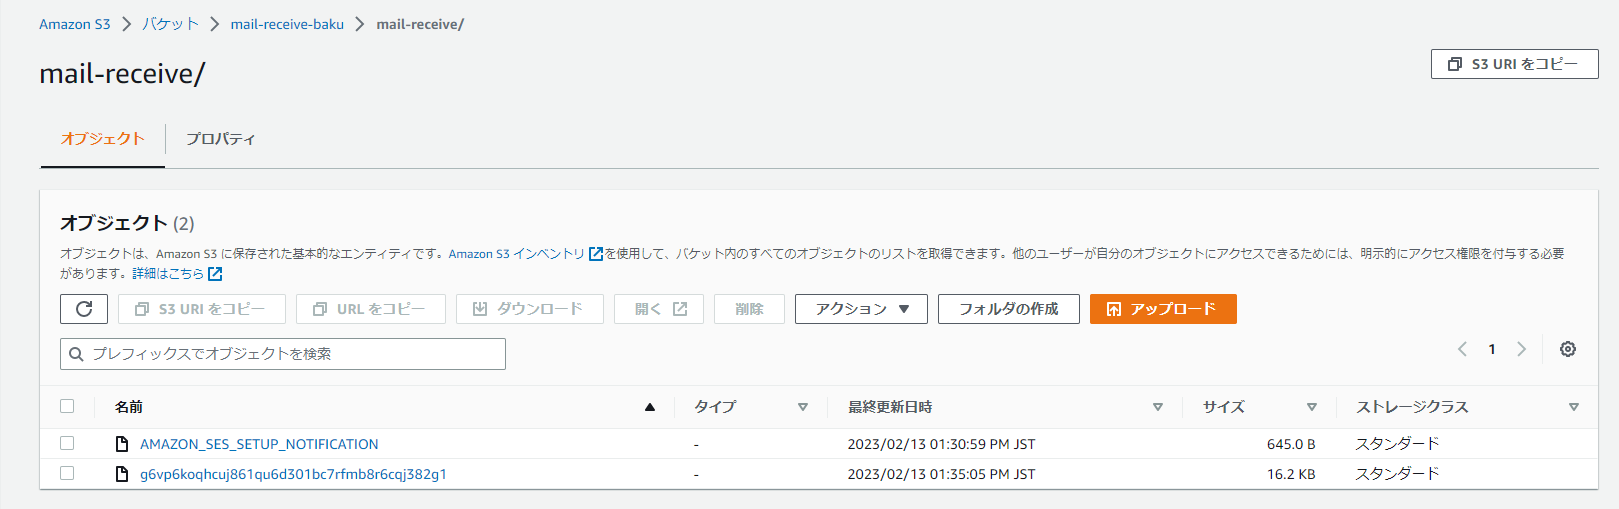
Task: Select the AMAZON_SES_SETUP_NOTIFICATION row checkbox
Action: pos(67,443)
